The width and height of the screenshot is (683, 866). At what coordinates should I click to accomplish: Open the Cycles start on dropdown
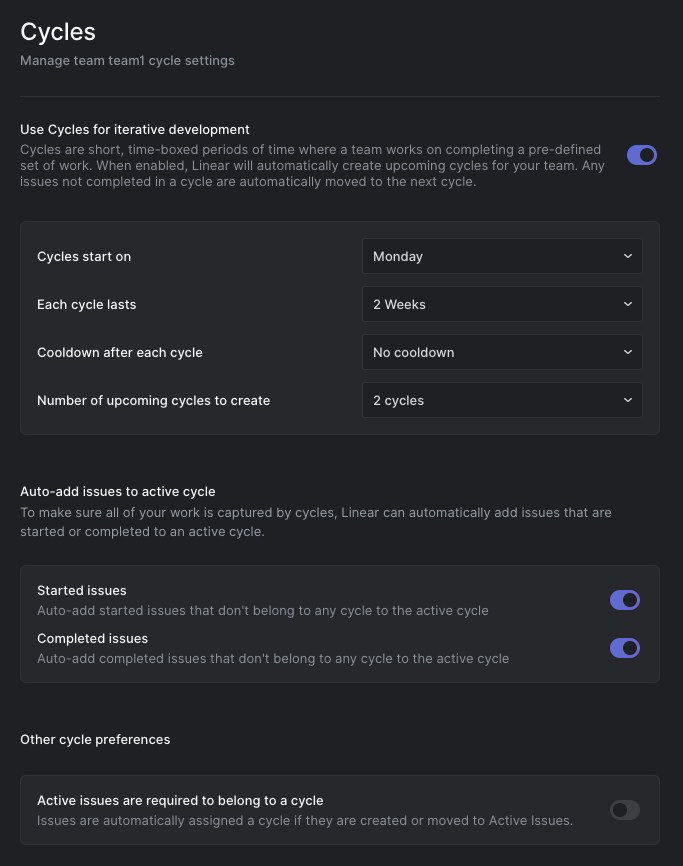(501, 256)
